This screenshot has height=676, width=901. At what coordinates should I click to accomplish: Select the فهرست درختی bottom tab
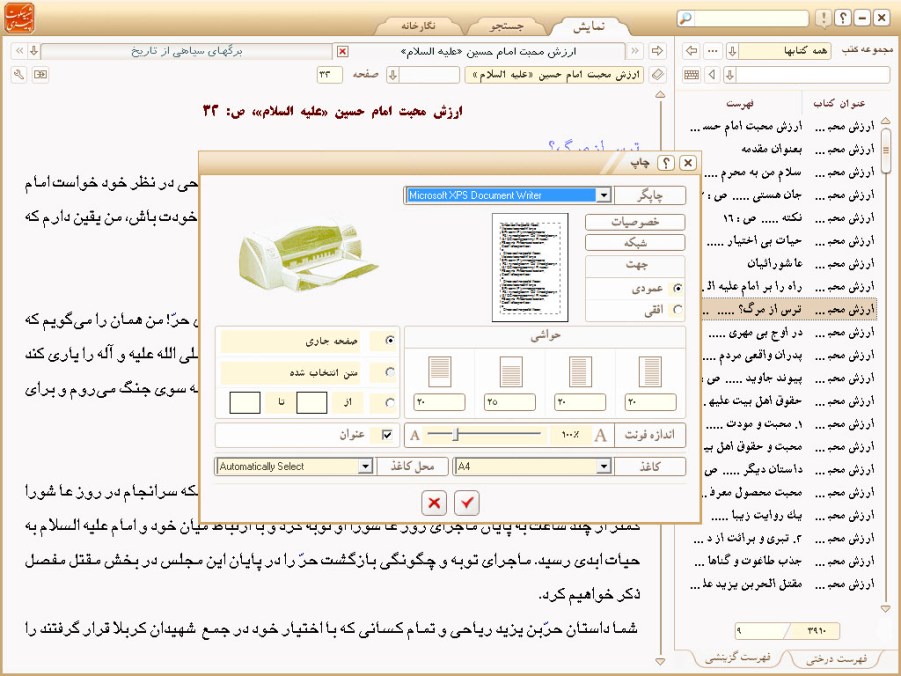(x=836, y=658)
